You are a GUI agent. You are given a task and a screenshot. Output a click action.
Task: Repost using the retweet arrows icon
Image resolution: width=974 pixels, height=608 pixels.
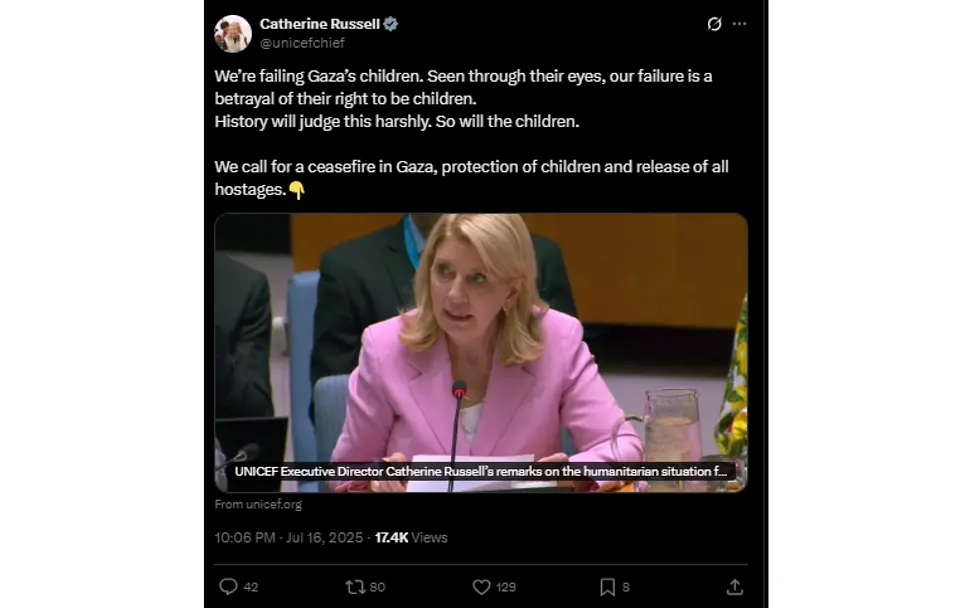354,587
